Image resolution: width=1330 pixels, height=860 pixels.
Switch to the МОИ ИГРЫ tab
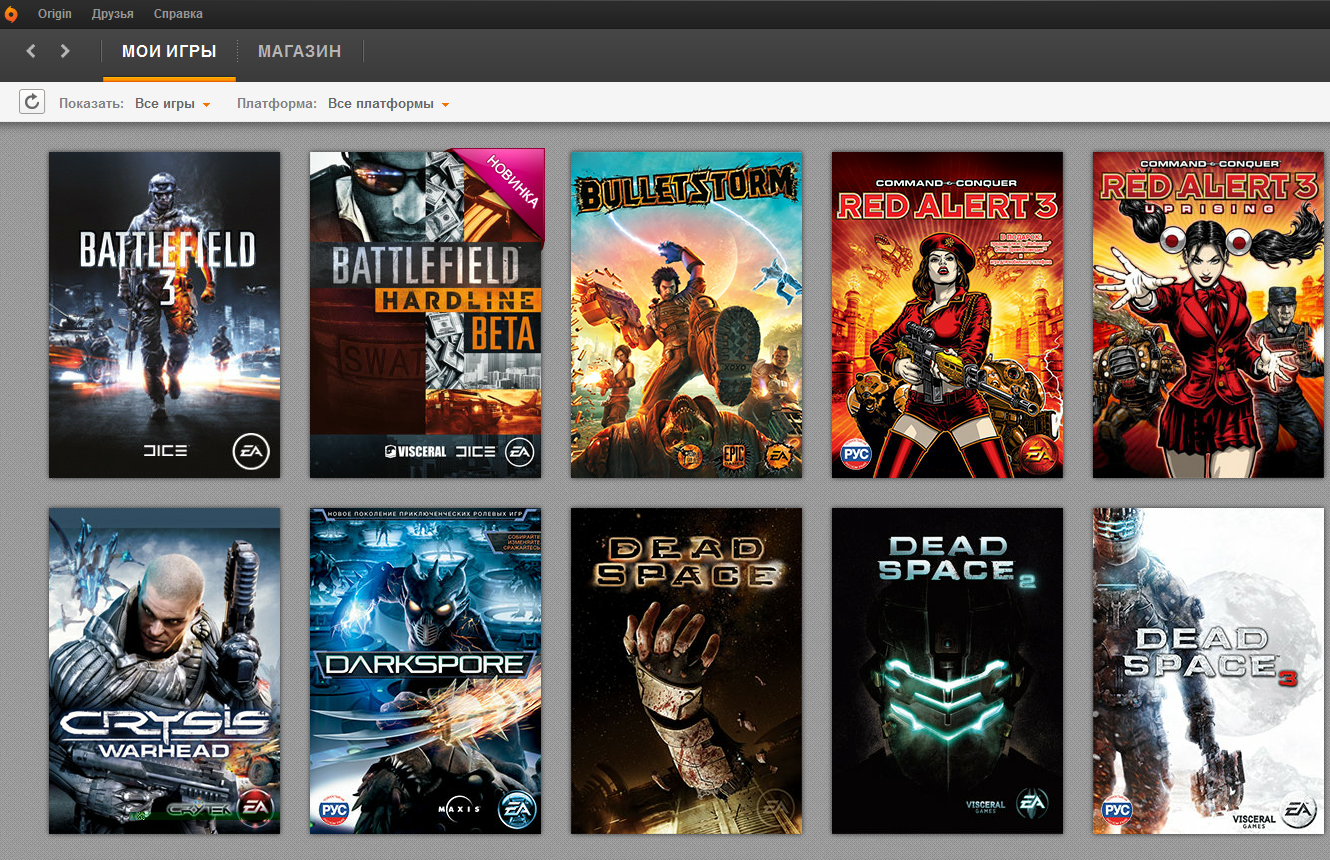(169, 52)
